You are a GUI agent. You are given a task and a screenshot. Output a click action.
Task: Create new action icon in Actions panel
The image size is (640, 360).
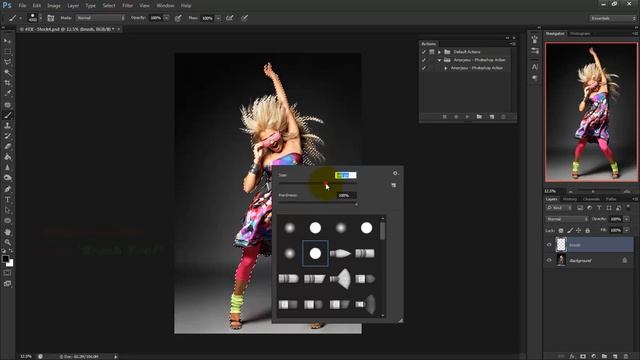coord(492,117)
